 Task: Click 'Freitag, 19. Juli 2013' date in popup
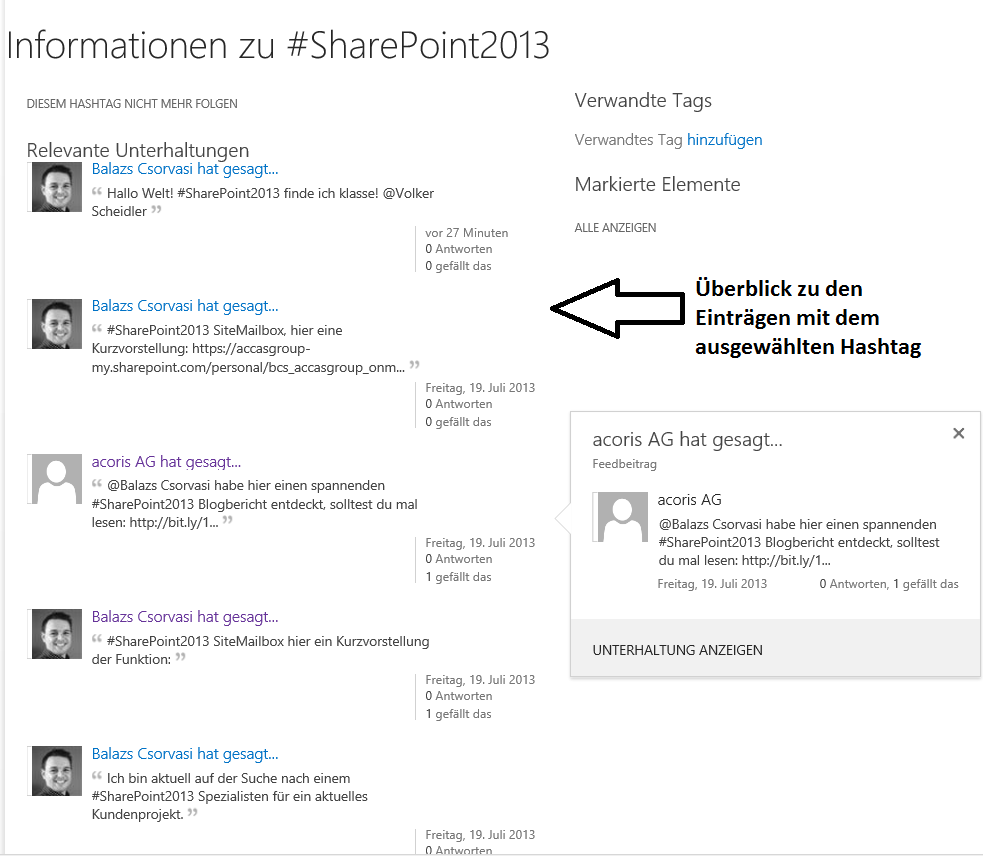tap(712, 584)
